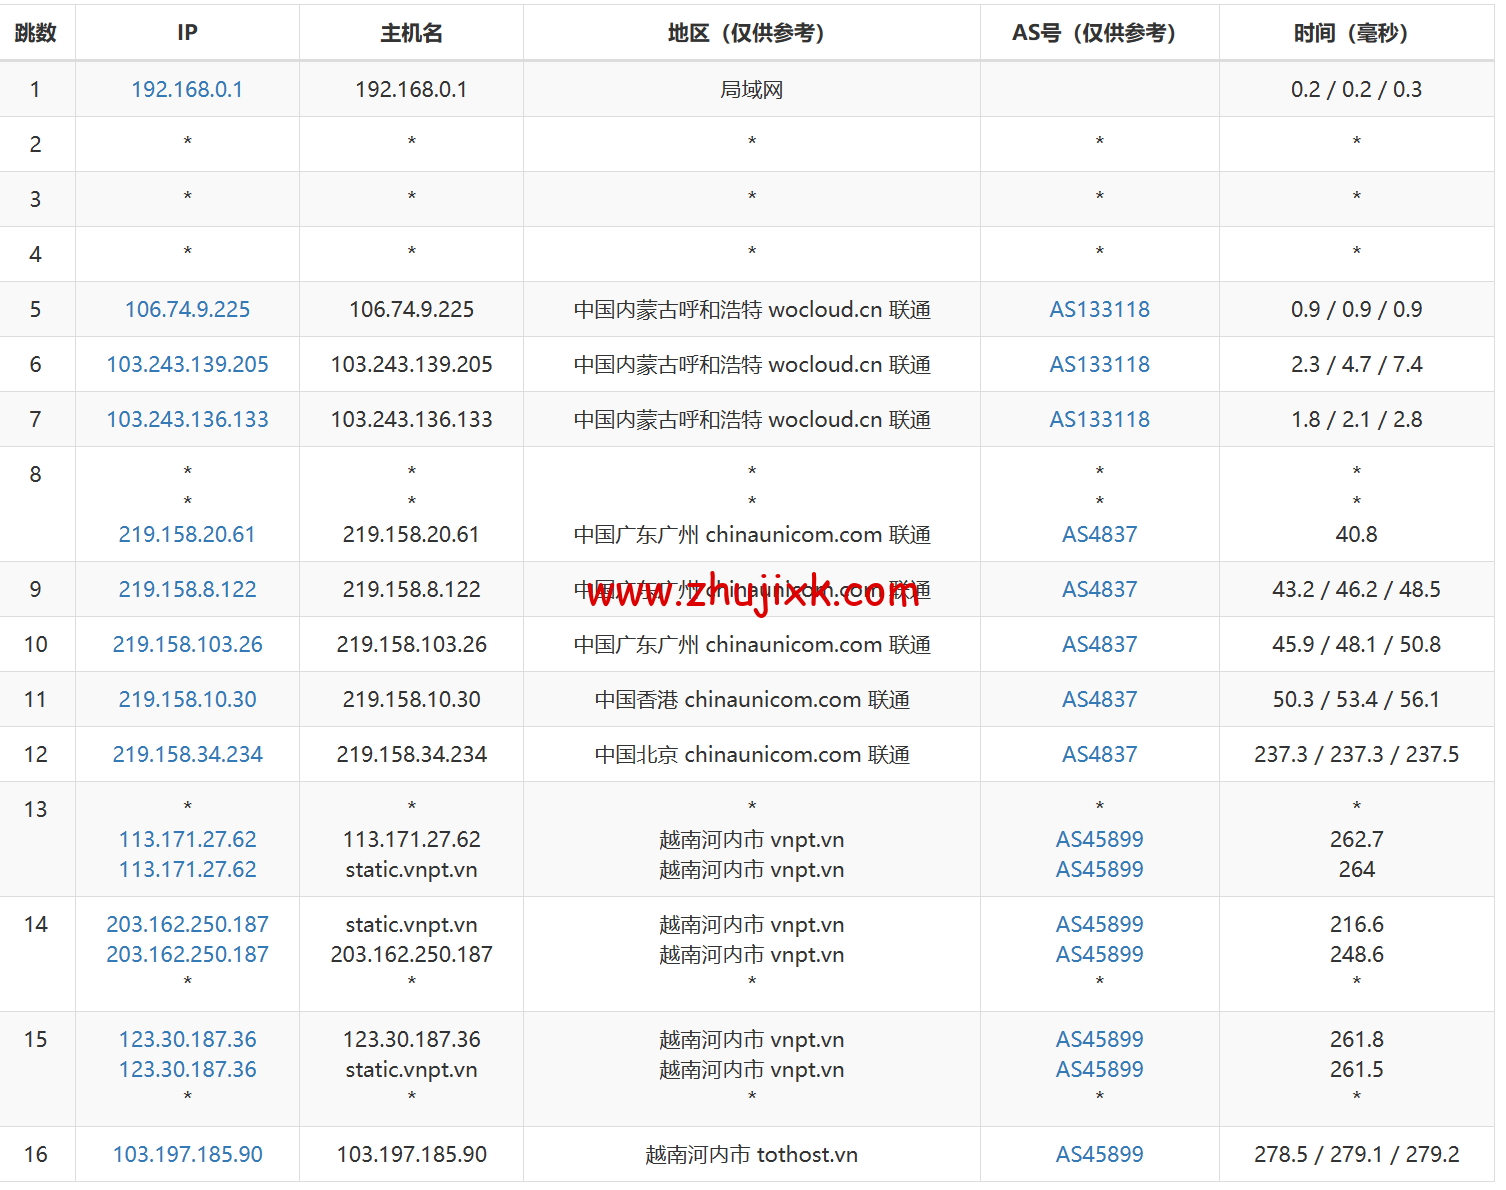Click the 219.158.10.30 IP link
The height and width of the screenshot is (1190, 1506).
tap(187, 699)
